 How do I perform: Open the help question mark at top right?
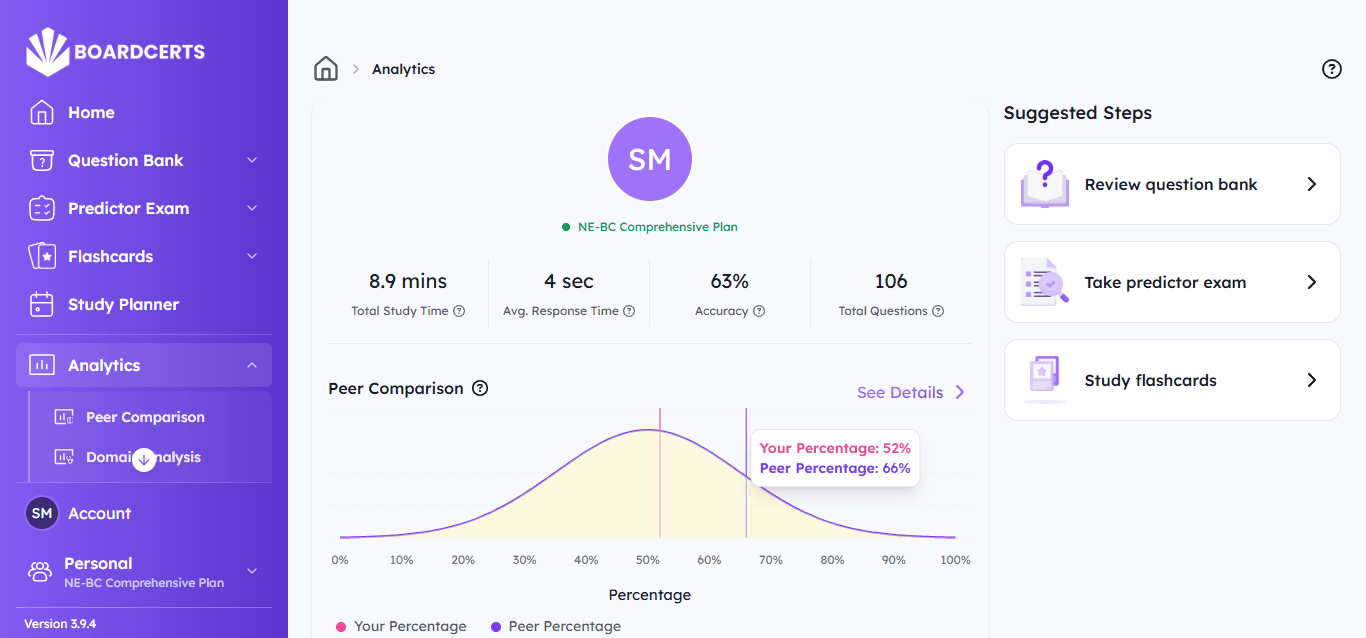(x=1331, y=69)
